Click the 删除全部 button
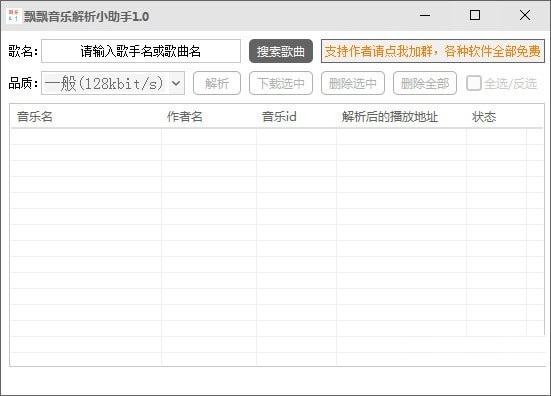 pyautogui.click(x=425, y=83)
